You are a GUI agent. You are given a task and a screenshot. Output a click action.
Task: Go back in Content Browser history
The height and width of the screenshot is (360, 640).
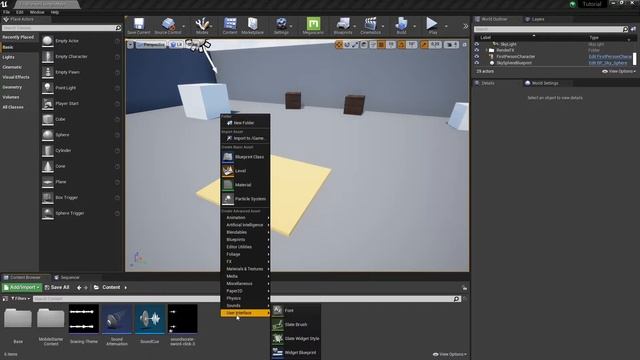[79, 288]
